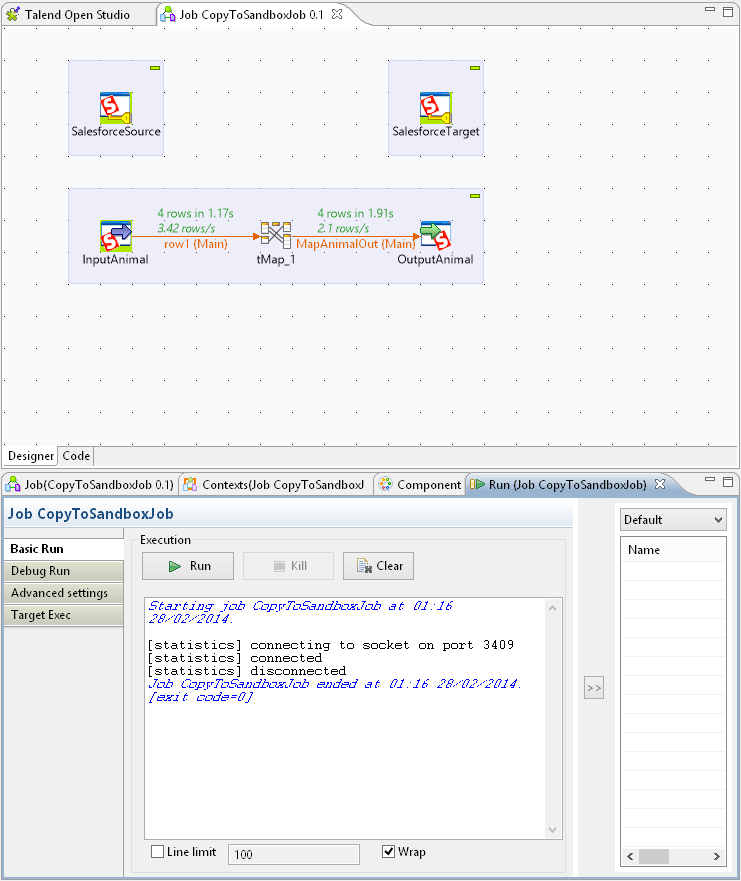Collapse the SalesforceTarget subjob box
The height and width of the screenshot is (881, 741).
tap(475, 68)
